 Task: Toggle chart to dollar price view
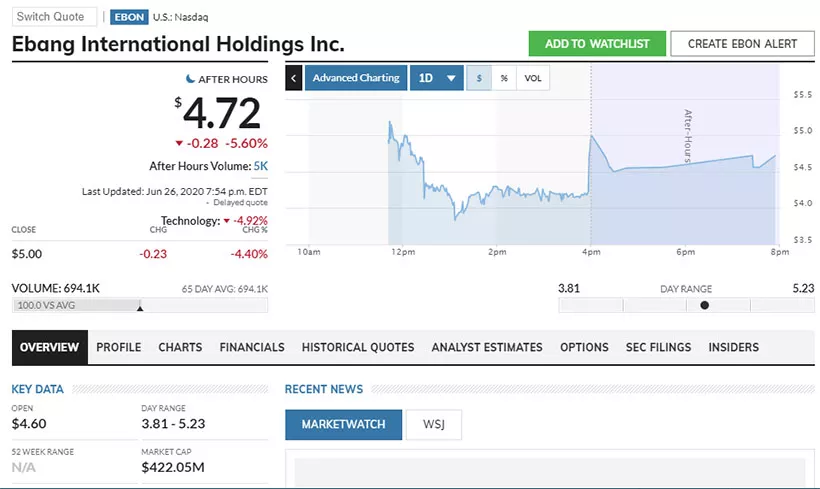[x=479, y=78]
